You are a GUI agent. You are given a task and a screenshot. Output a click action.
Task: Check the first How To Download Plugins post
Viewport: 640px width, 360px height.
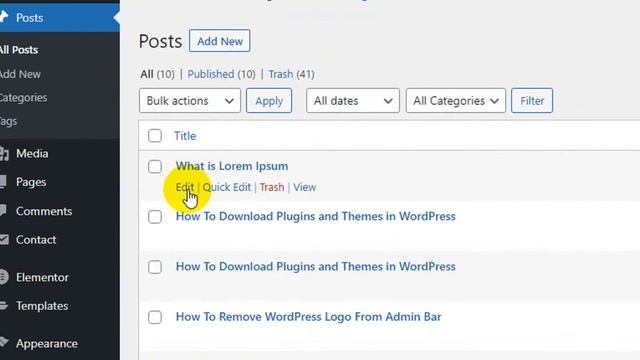click(155, 217)
